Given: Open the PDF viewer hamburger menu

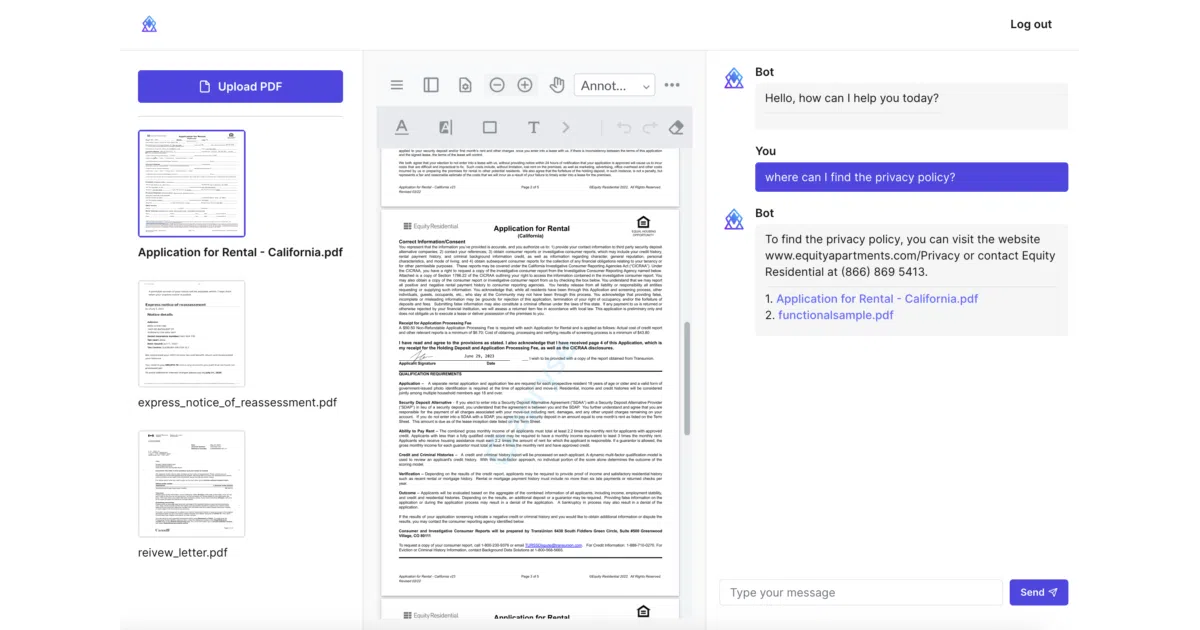Looking at the screenshot, I should [x=397, y=85].
